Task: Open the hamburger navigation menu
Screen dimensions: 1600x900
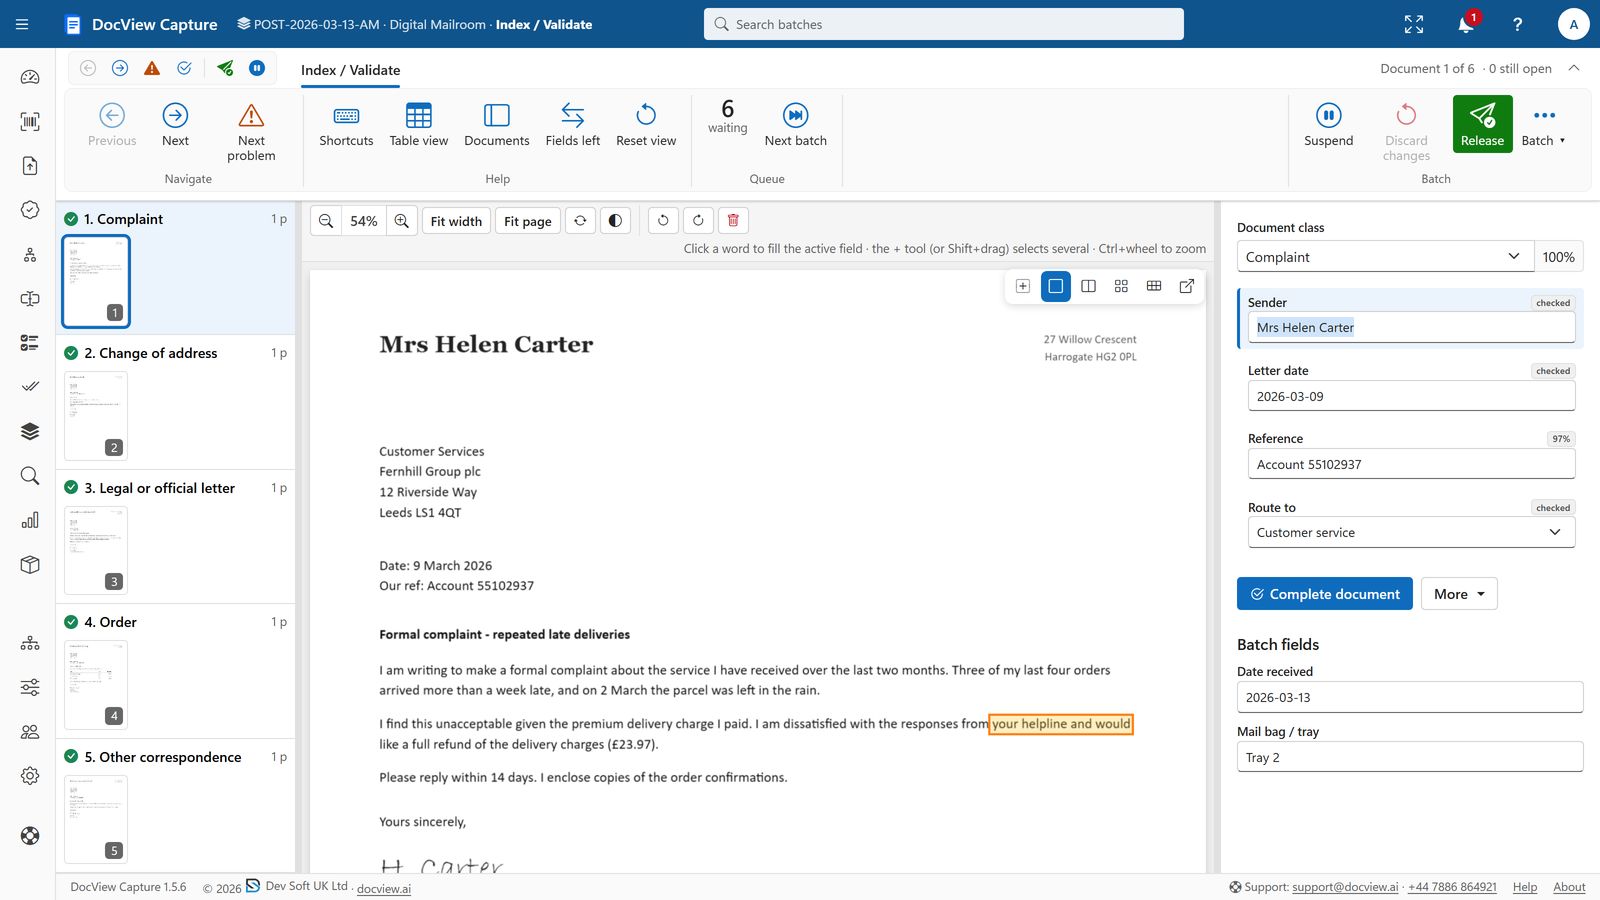Action: 22,24
